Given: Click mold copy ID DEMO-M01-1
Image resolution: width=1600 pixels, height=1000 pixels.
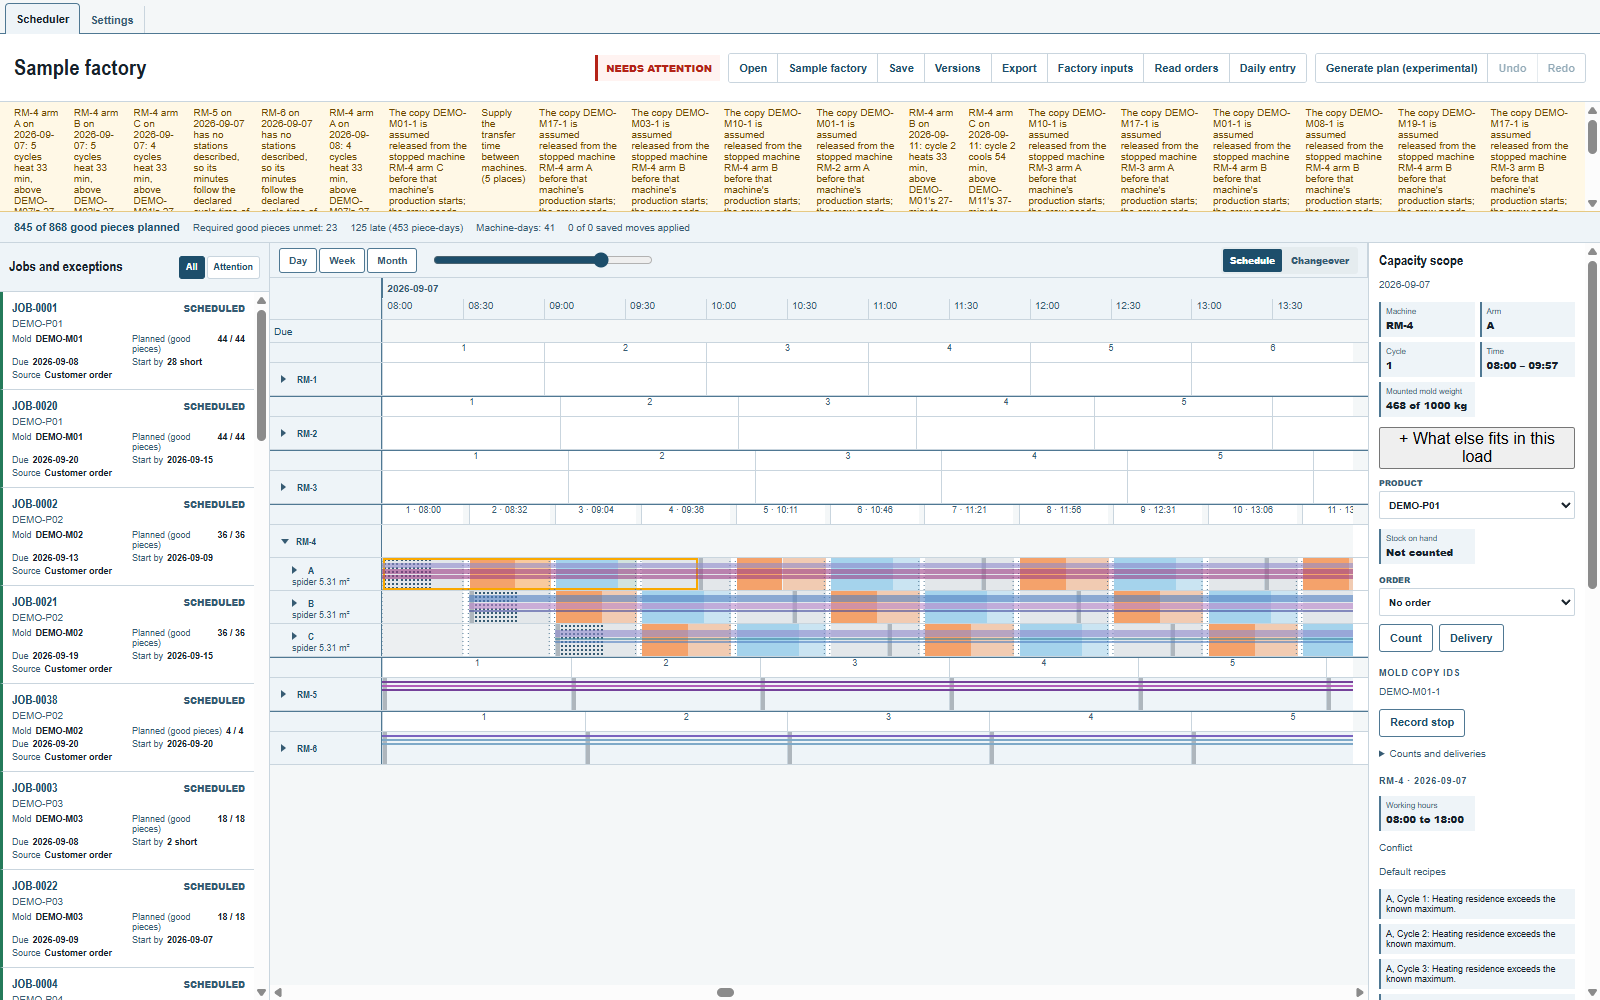Looking at the screenshot, I should click(x=1410, y=692).
